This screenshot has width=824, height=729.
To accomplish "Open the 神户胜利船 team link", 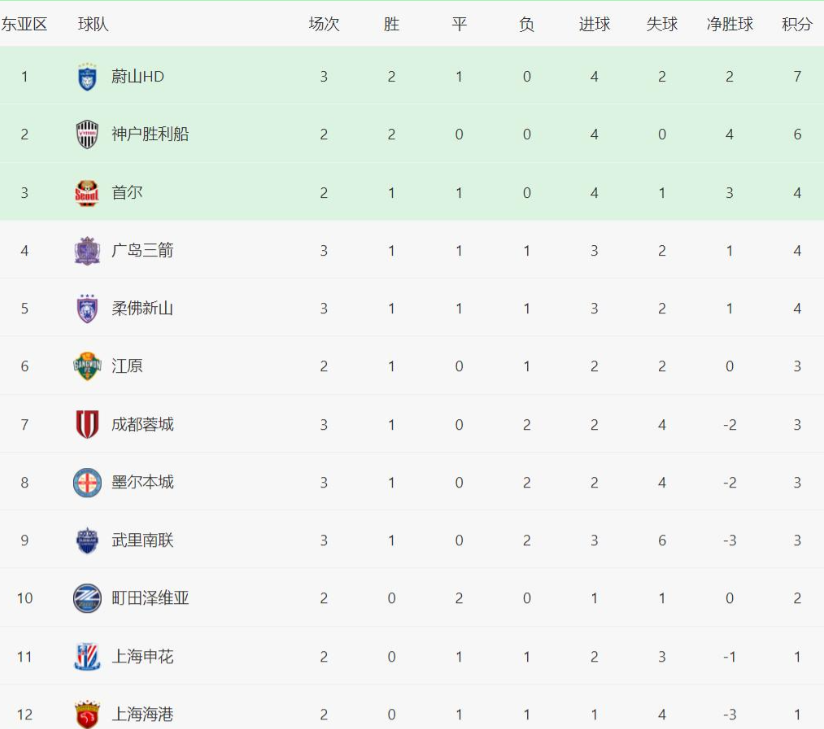I will pyautogui.click(x=150, y=135).
